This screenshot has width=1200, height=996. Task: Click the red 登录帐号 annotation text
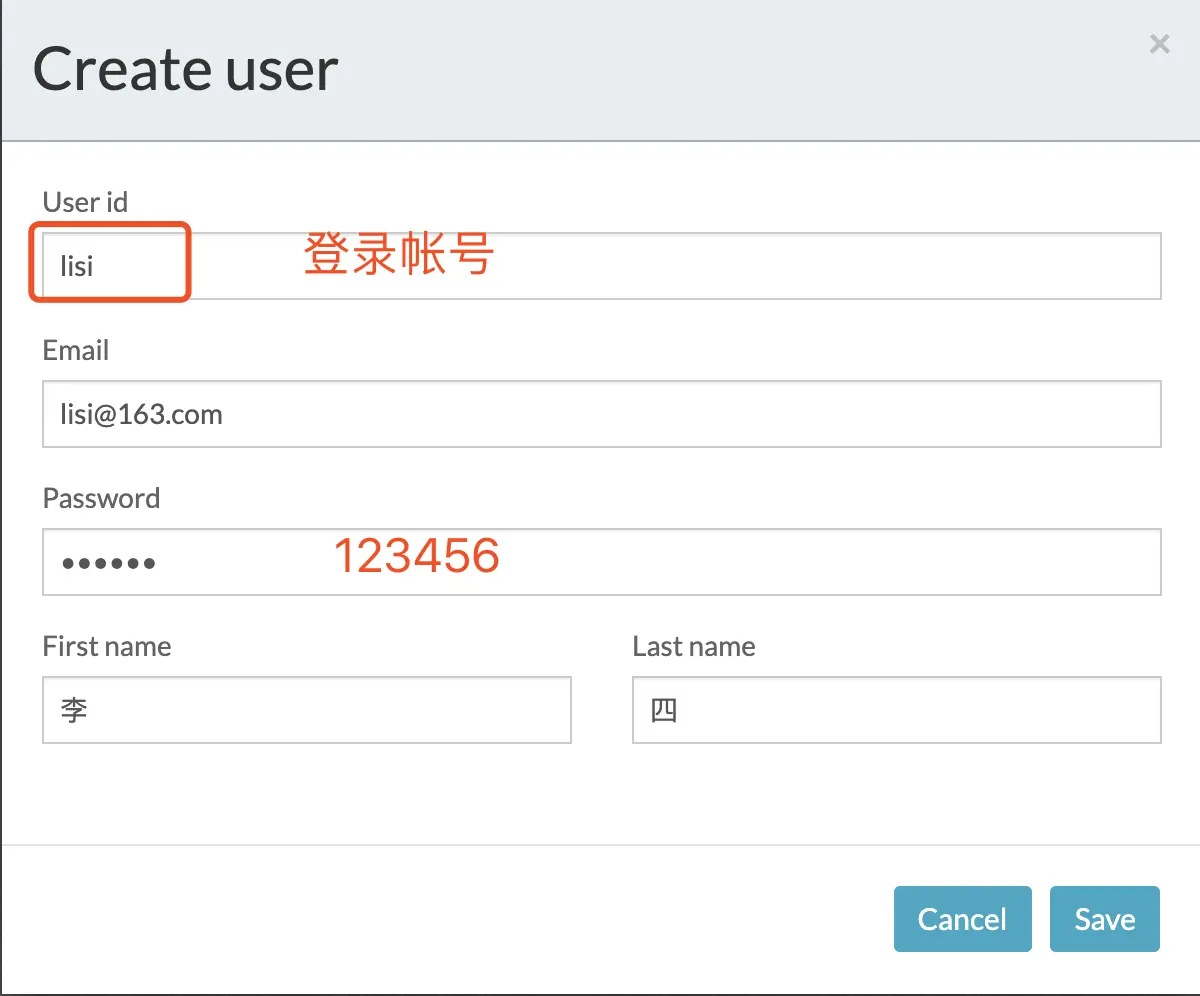tap(399, 254)
